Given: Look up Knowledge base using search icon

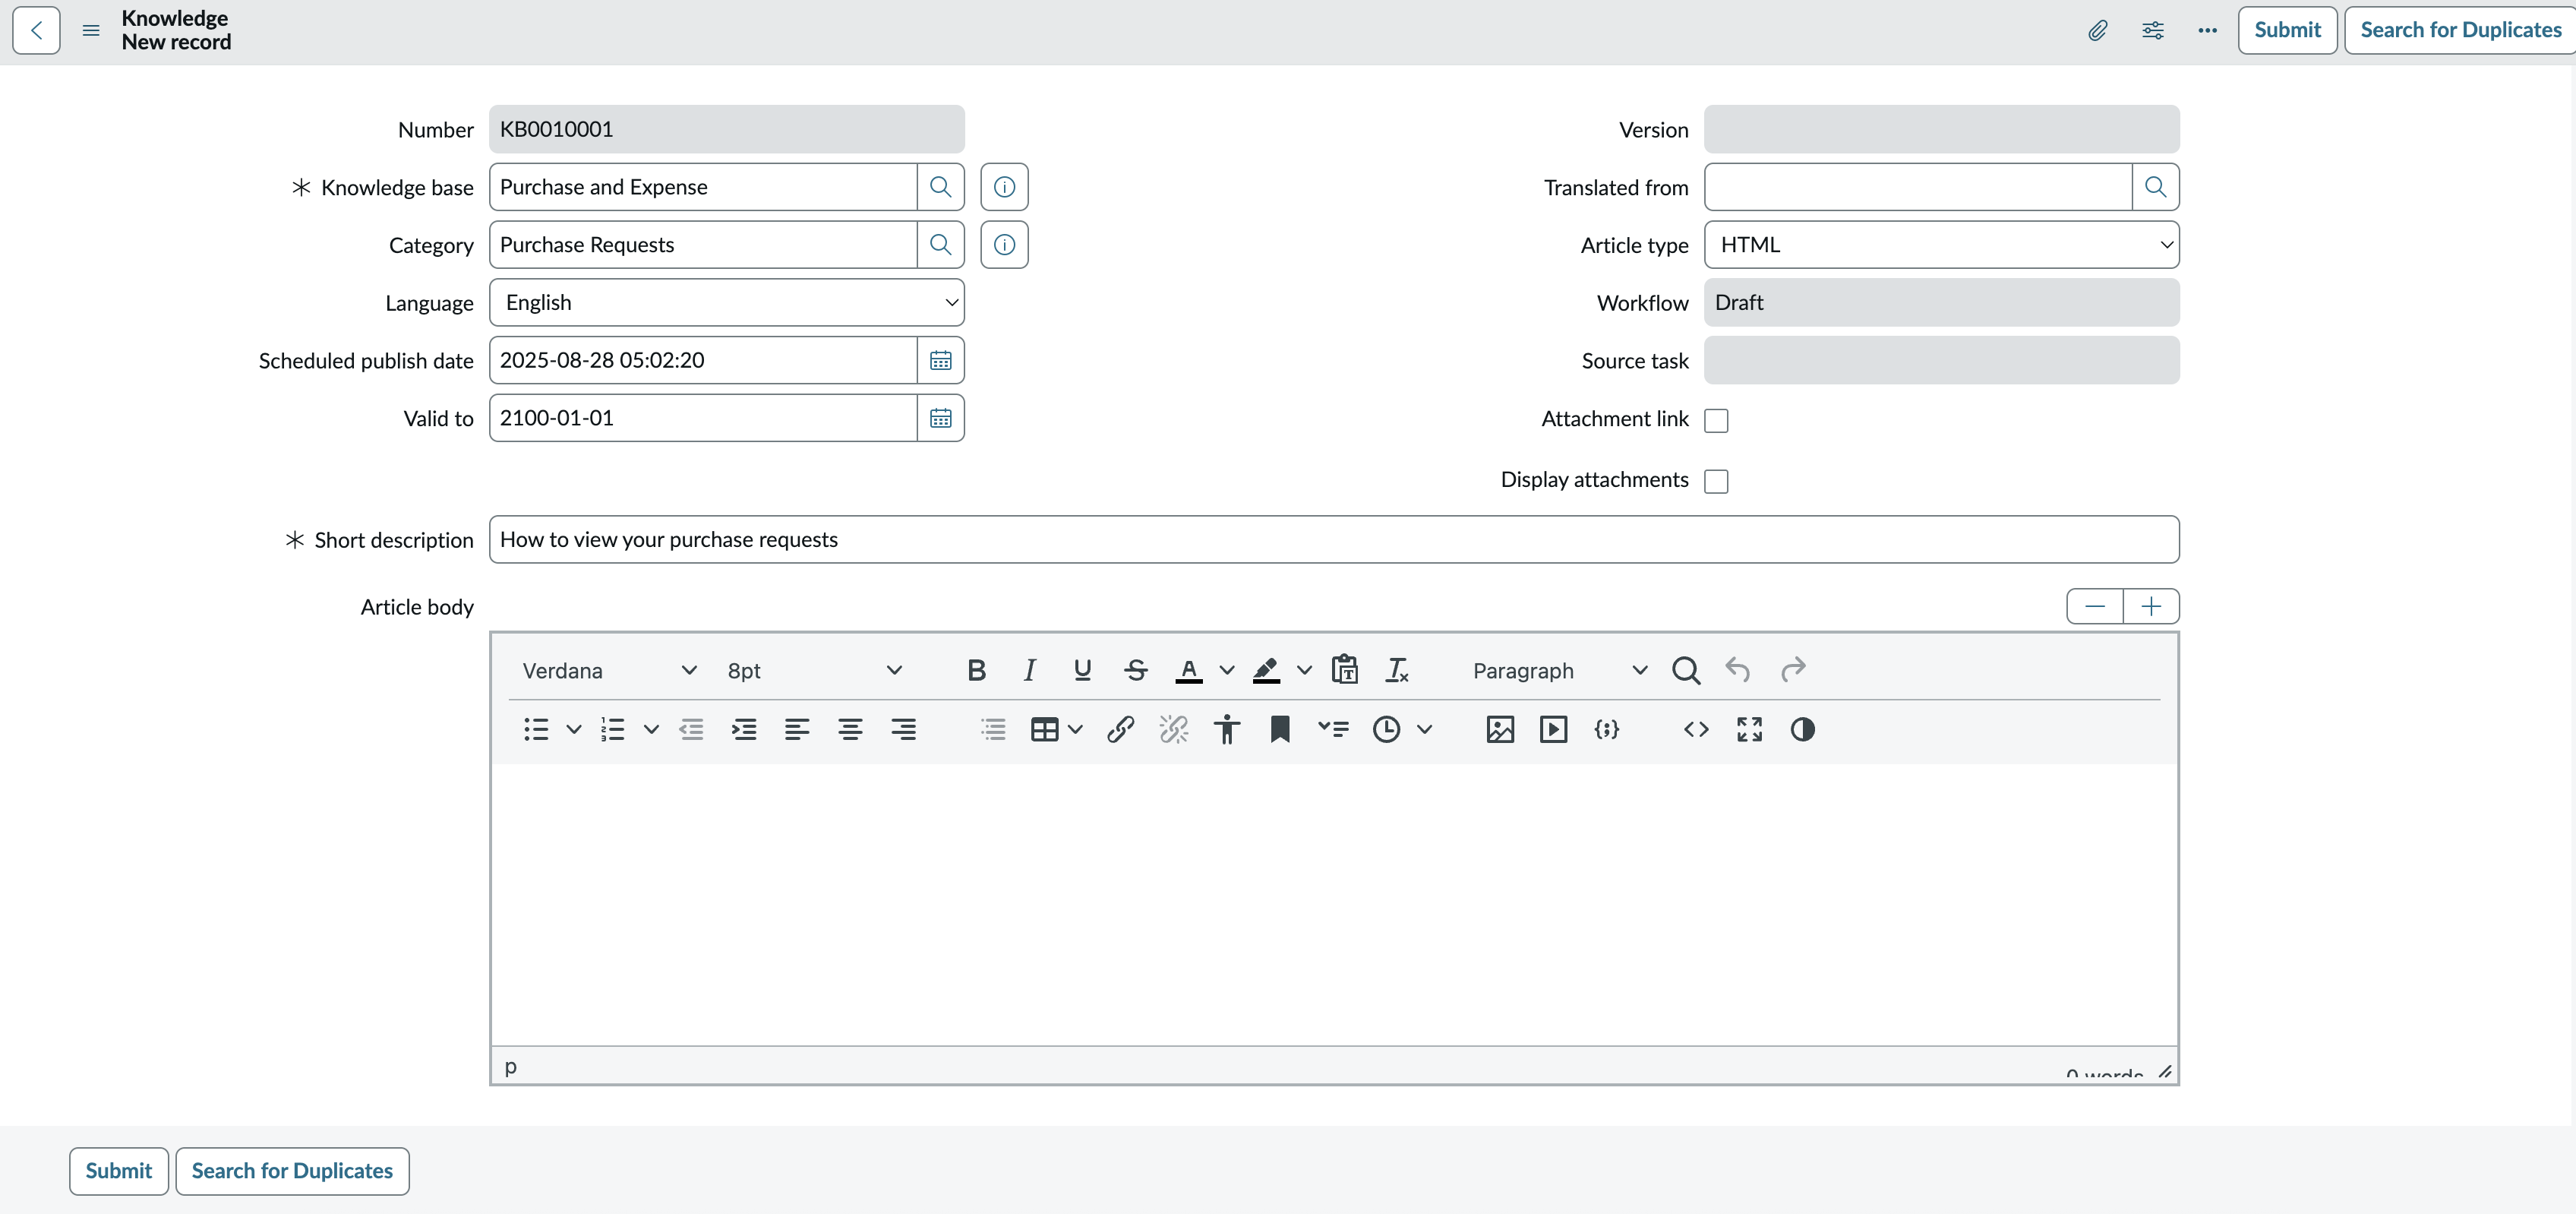Looking at the screenshot, I should (940, 187).
